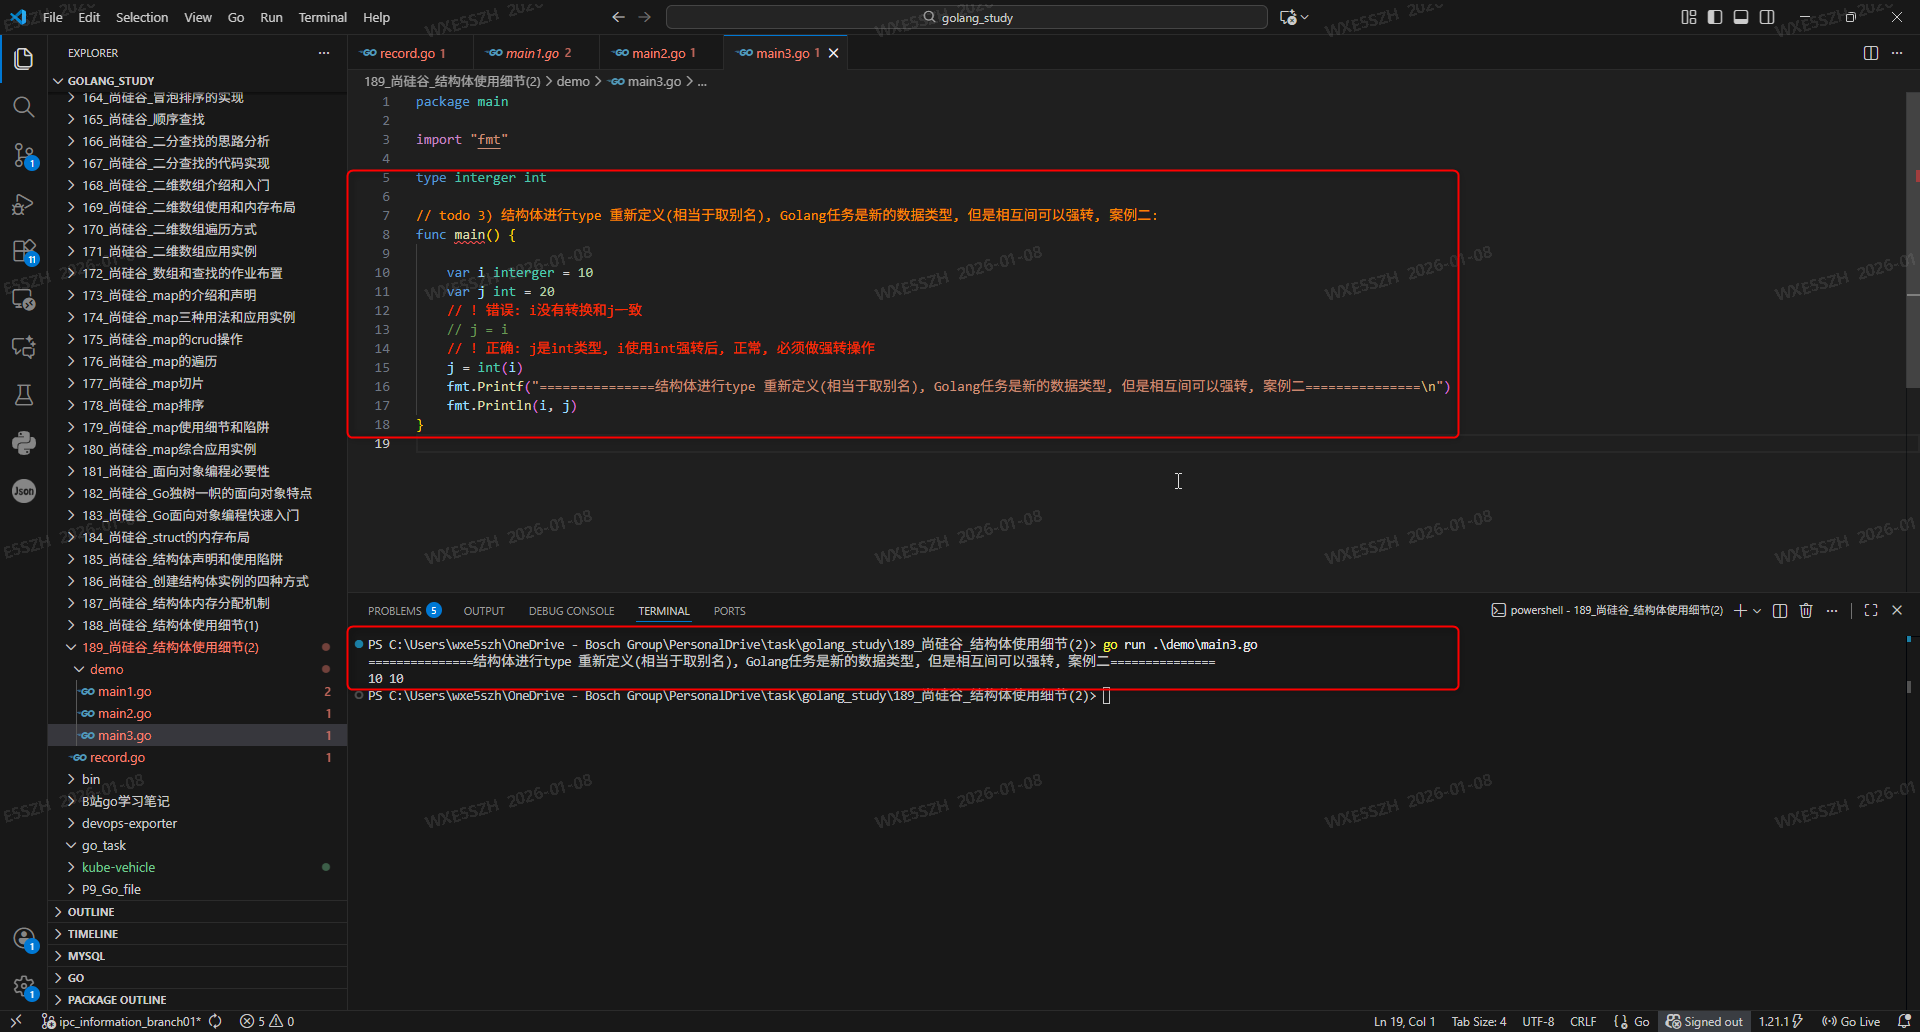Open errors and warnings count
Viewport: 1920px width, 1032px height.
267,1021
